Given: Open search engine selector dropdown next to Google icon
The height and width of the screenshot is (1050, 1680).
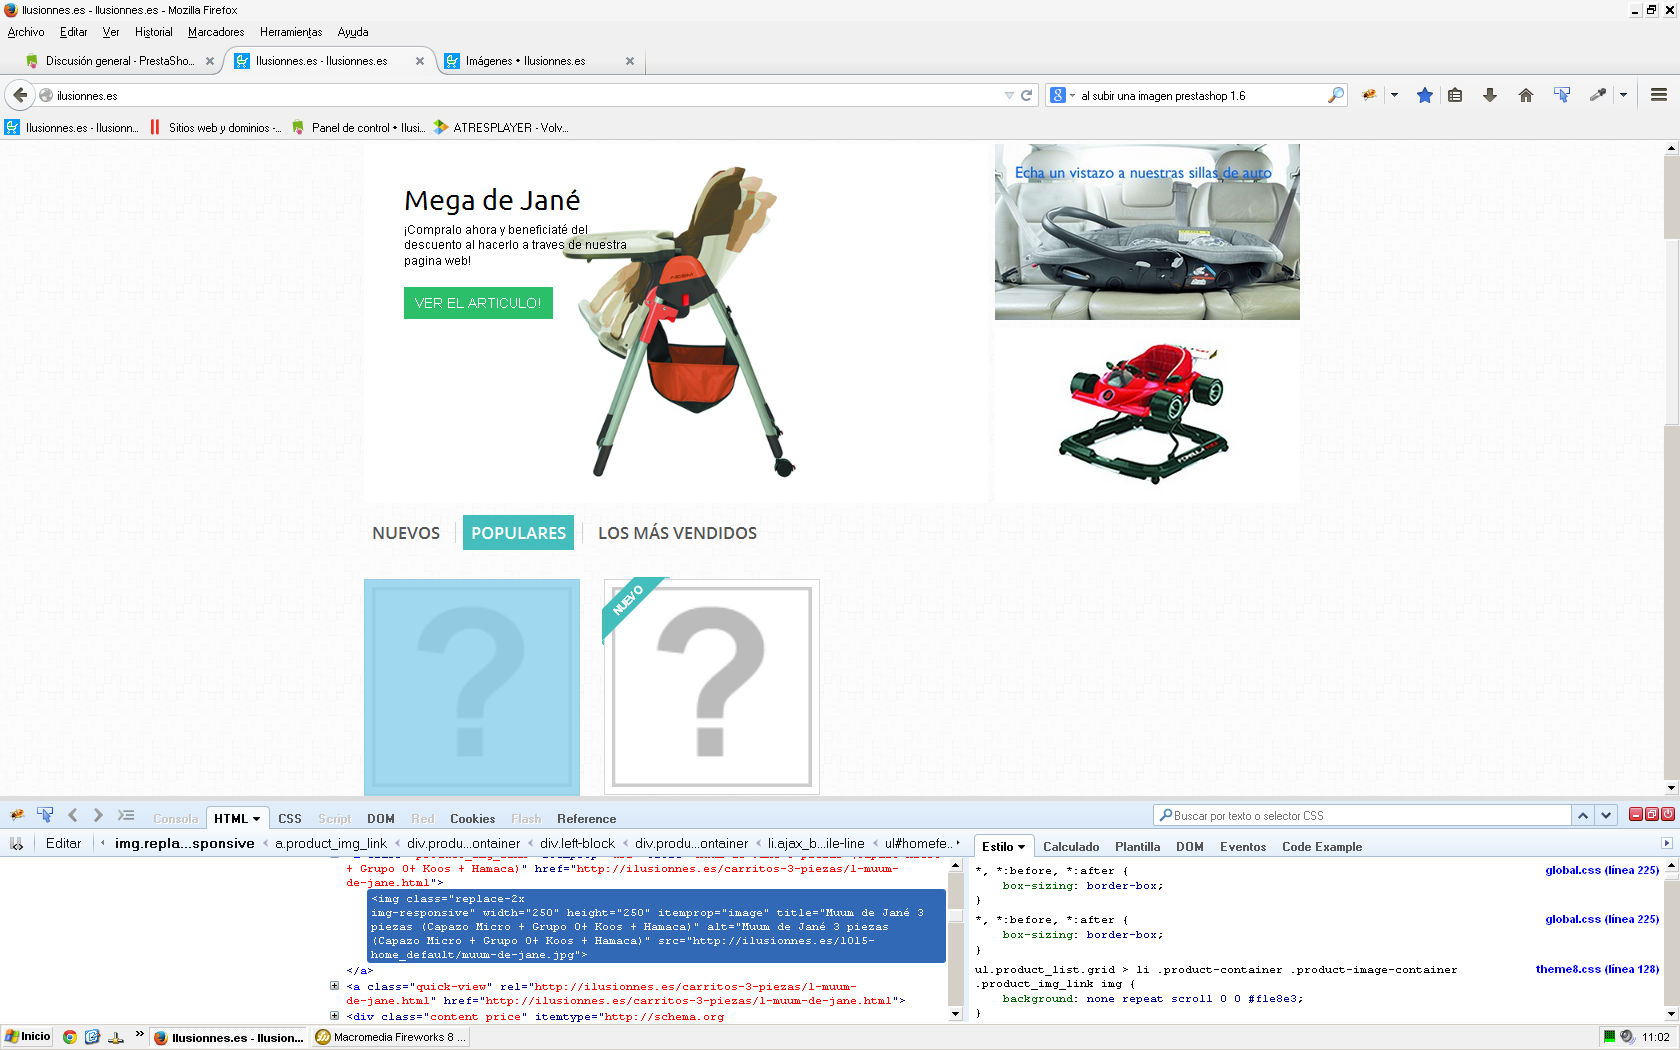Looking at the screenshot, I should click(1072, 96).
